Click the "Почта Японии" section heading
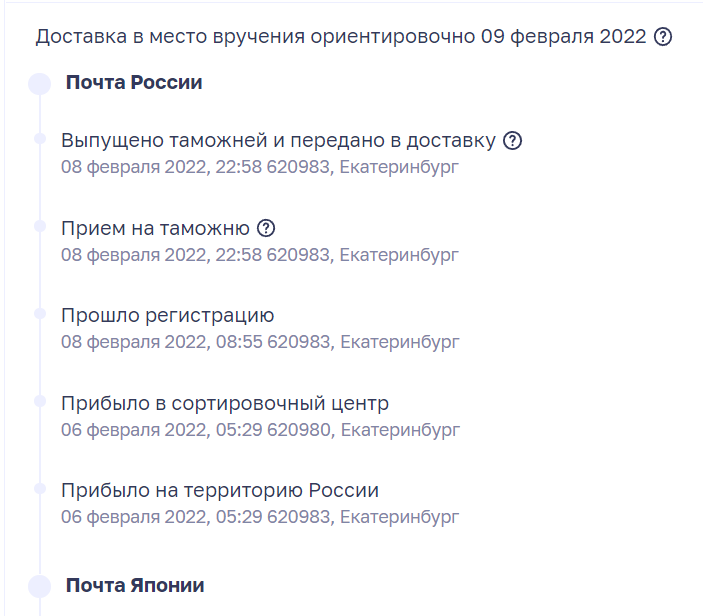703x616 pixels. tap(135, 586)
